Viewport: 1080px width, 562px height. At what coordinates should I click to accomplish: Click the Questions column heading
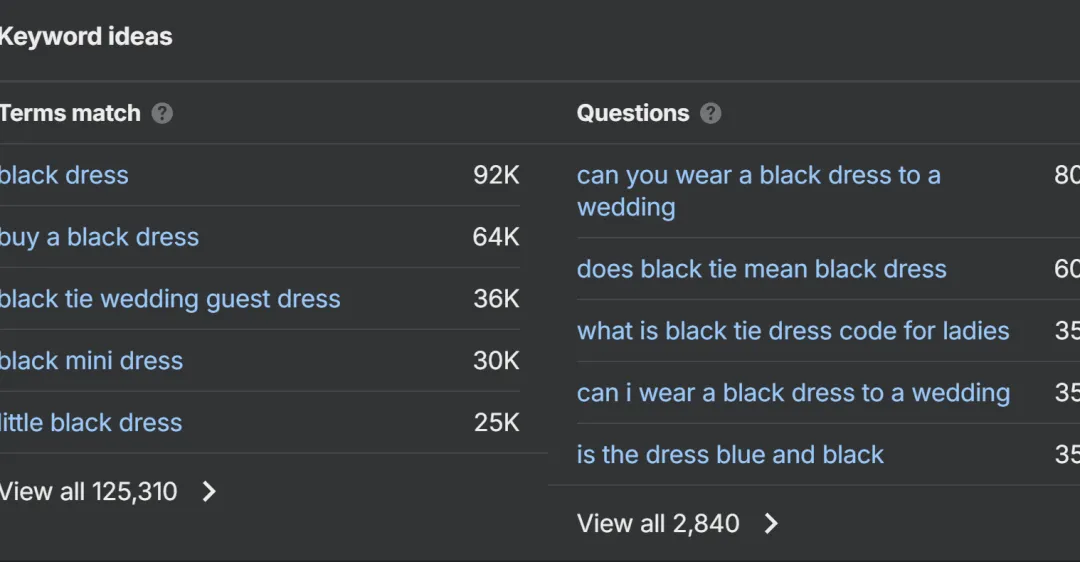point(633,113)
